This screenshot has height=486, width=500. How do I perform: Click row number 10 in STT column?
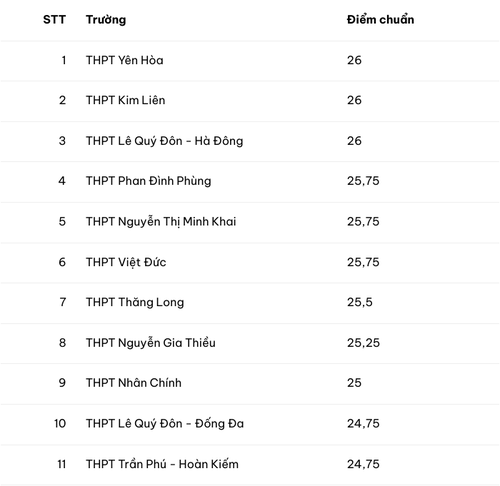tap(60, 424)
